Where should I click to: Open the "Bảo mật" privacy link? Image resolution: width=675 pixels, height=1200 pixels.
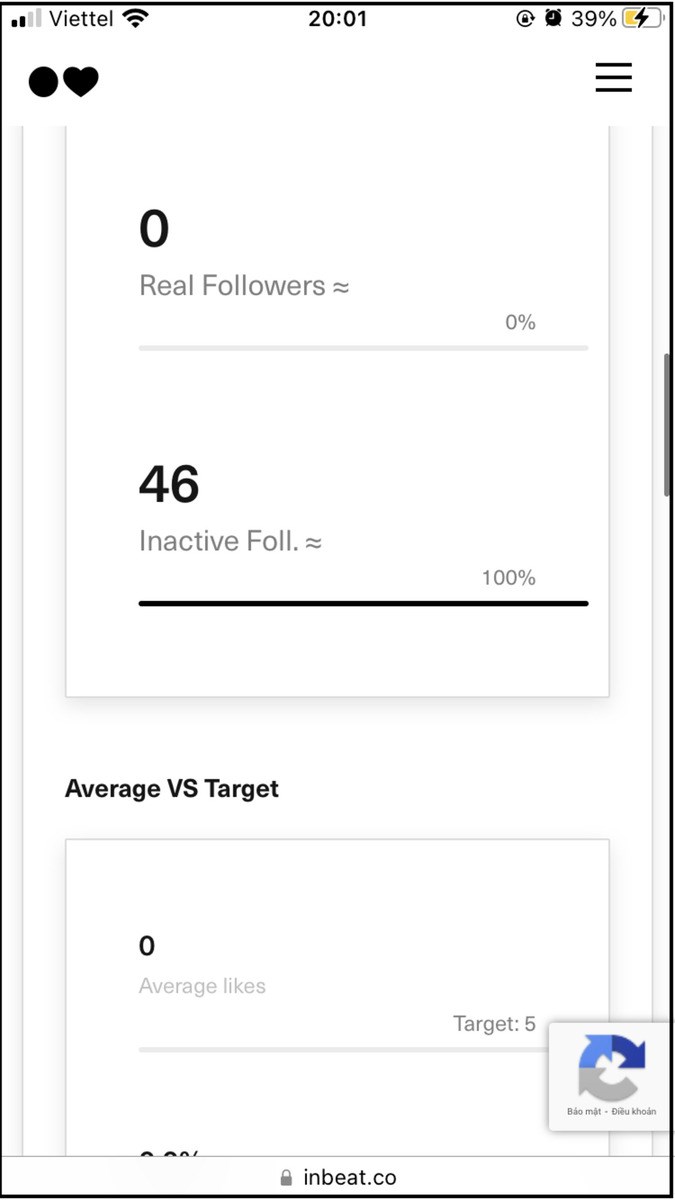582,1112
